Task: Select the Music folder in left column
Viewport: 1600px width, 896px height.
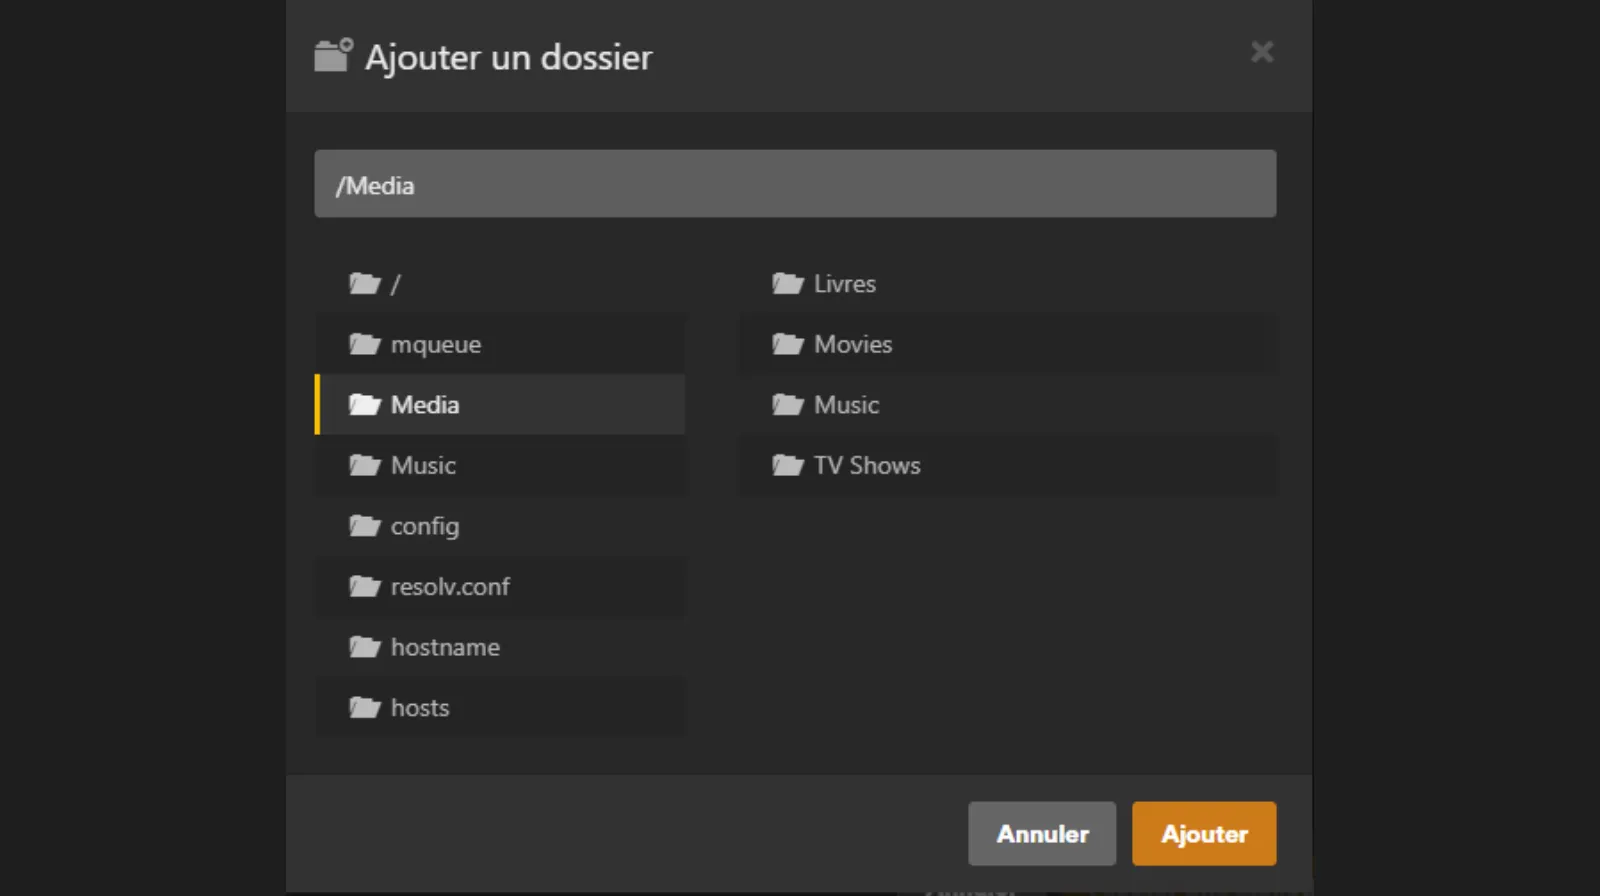Action: click(423, 466)
